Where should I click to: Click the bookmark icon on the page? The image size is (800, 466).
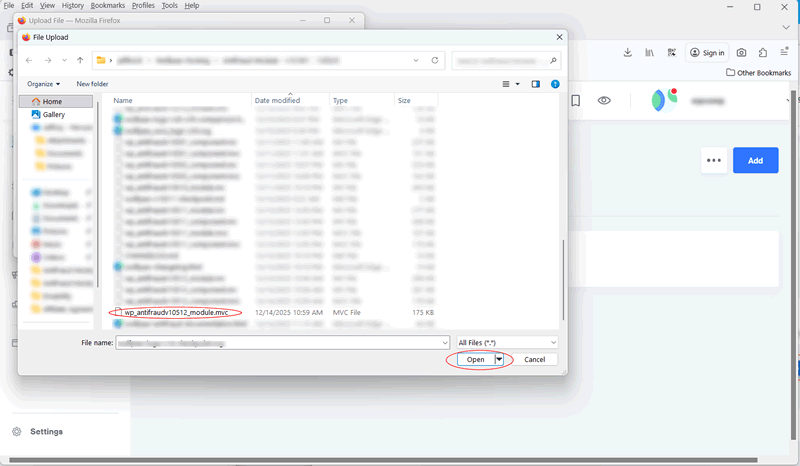[576, 101]
